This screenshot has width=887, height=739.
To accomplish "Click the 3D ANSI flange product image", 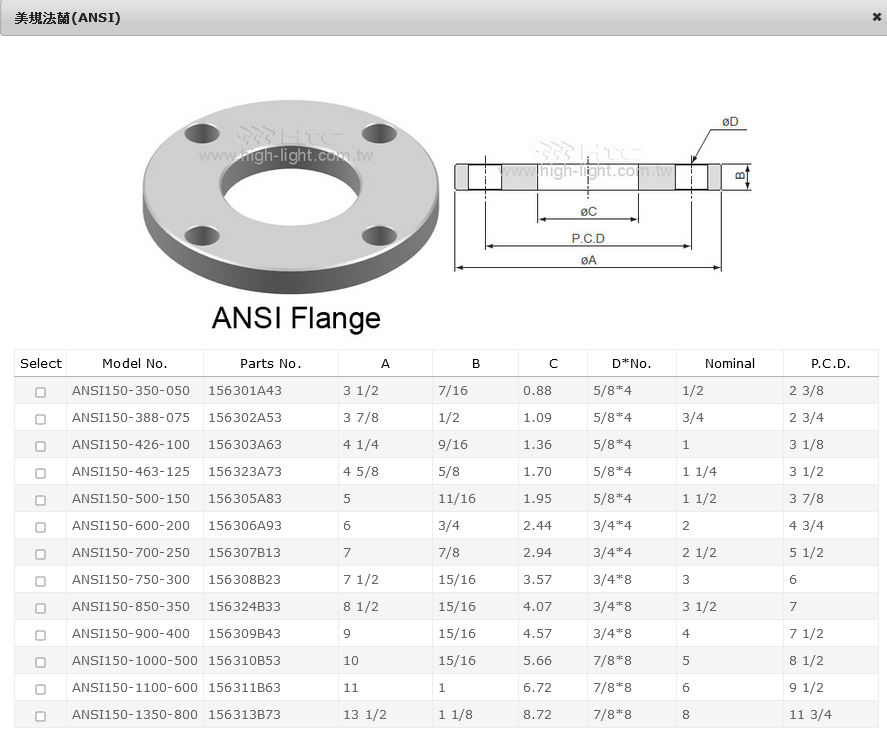I will [x=290, y=188].
